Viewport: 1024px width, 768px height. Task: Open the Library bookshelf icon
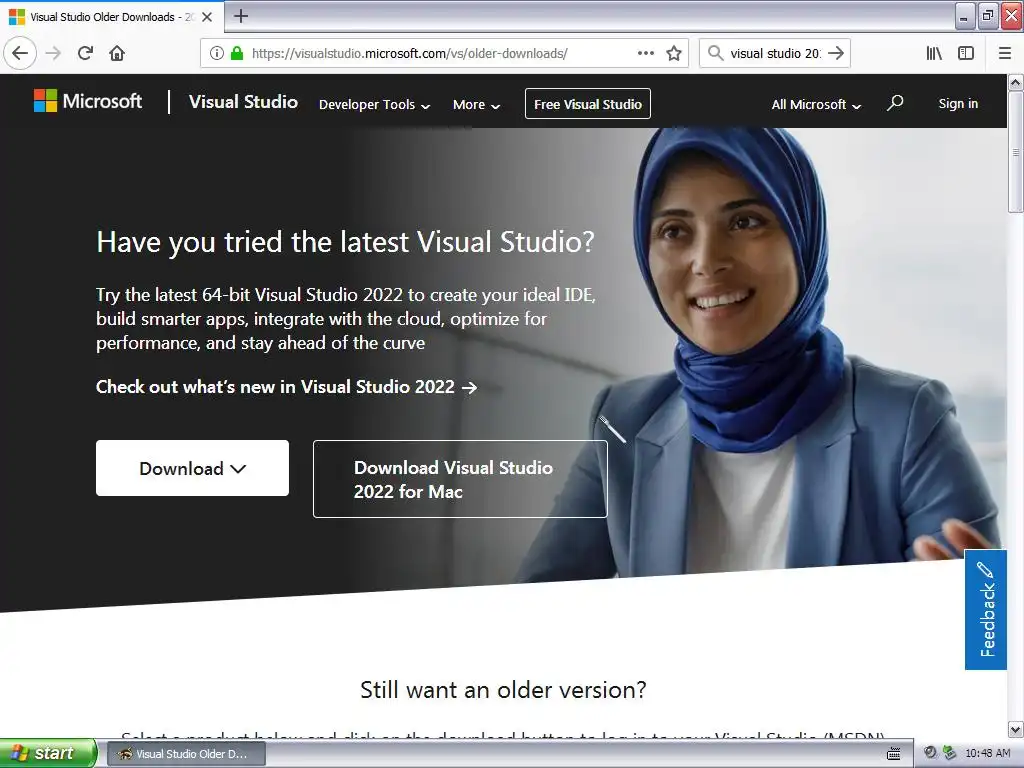click(x=934, y=54)
